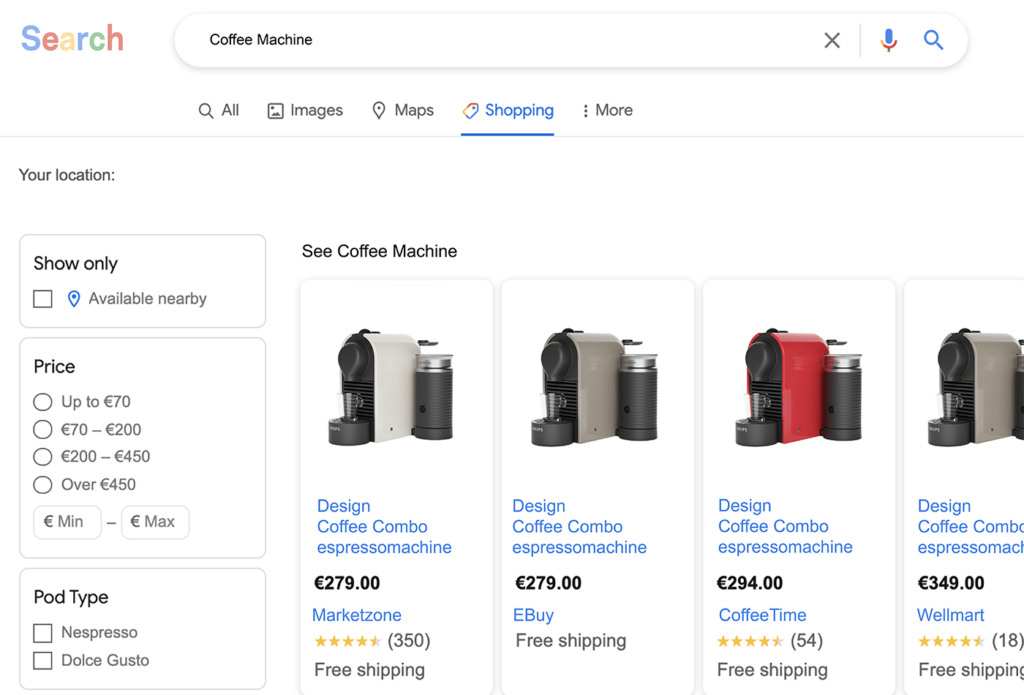1024x695 pixels.
Task: Select the Up to €70 price option
Action: point(42,402)
